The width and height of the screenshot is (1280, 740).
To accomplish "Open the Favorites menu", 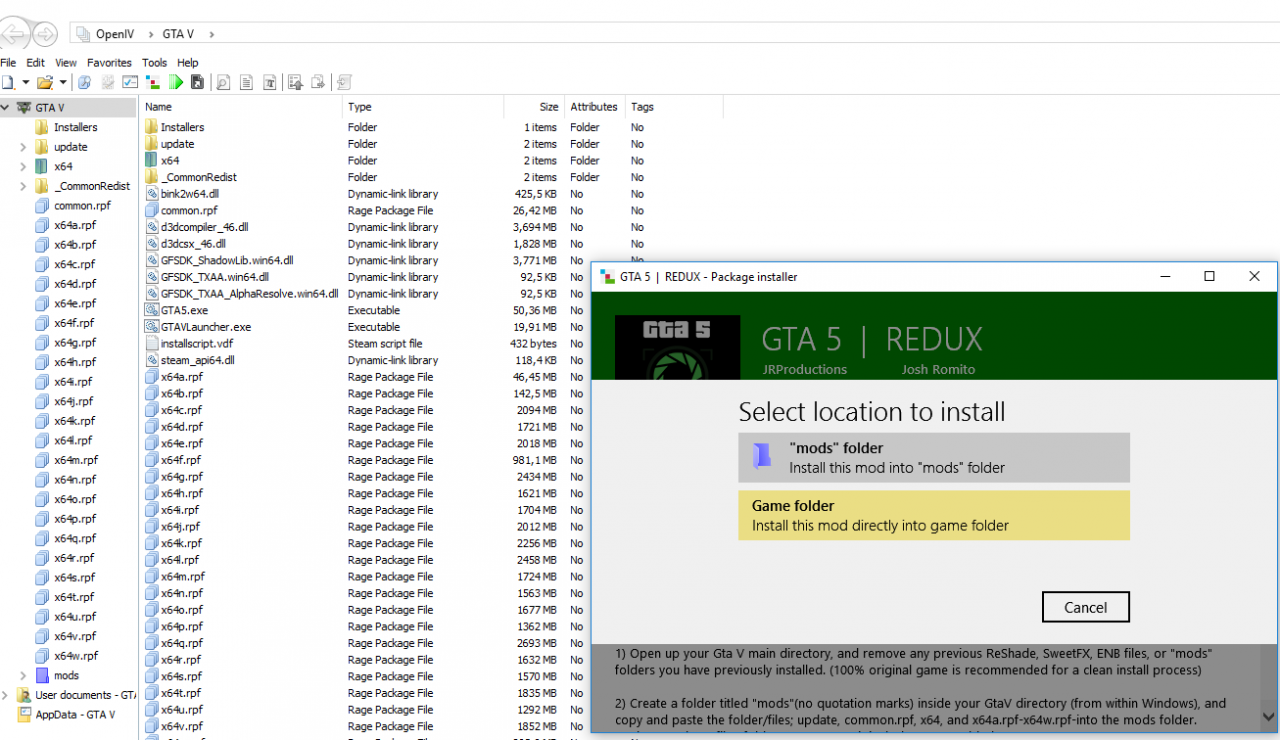I will [109, 62].
